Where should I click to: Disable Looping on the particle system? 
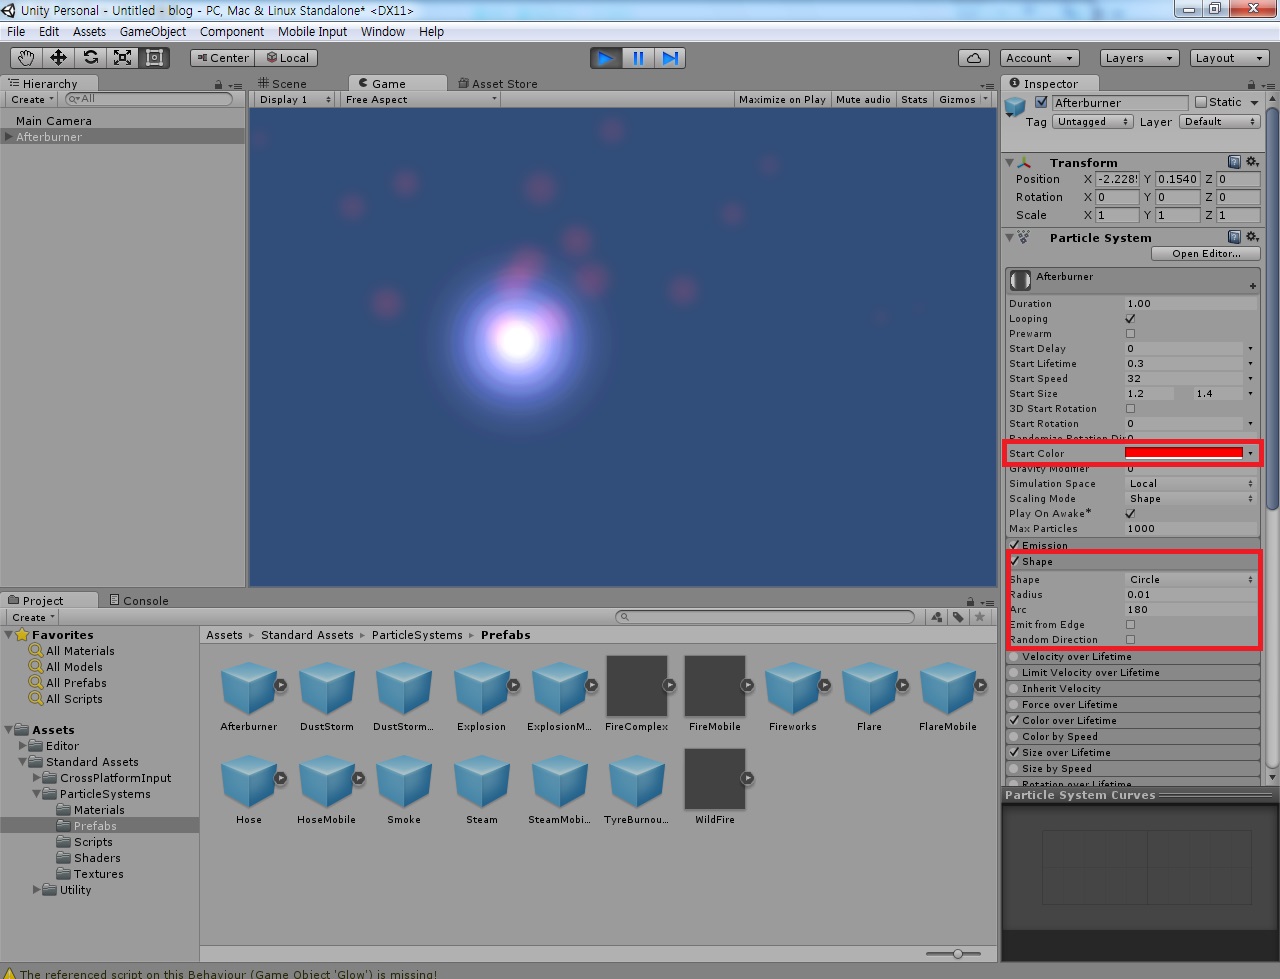1131,318
